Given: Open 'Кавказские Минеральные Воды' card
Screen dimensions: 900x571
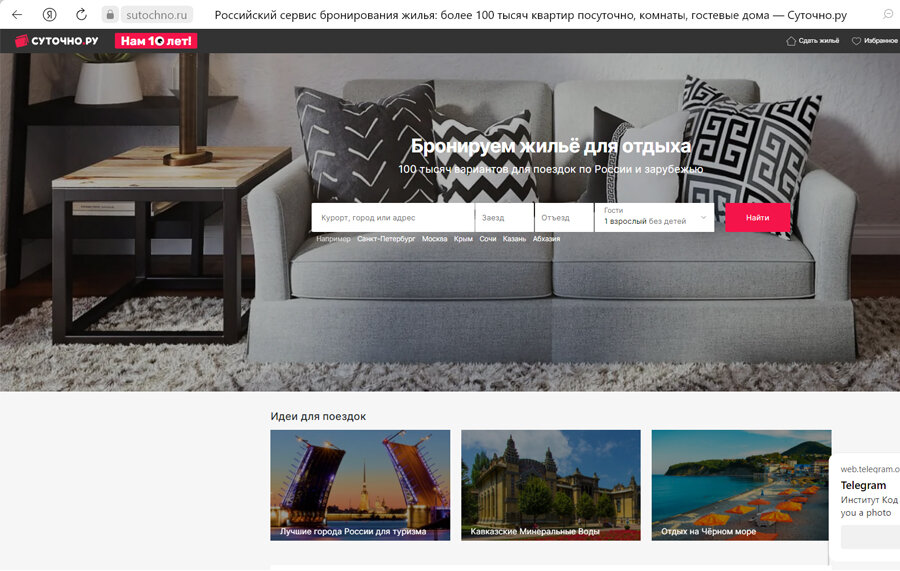Looking at the screenshot, I should (551, 485).
